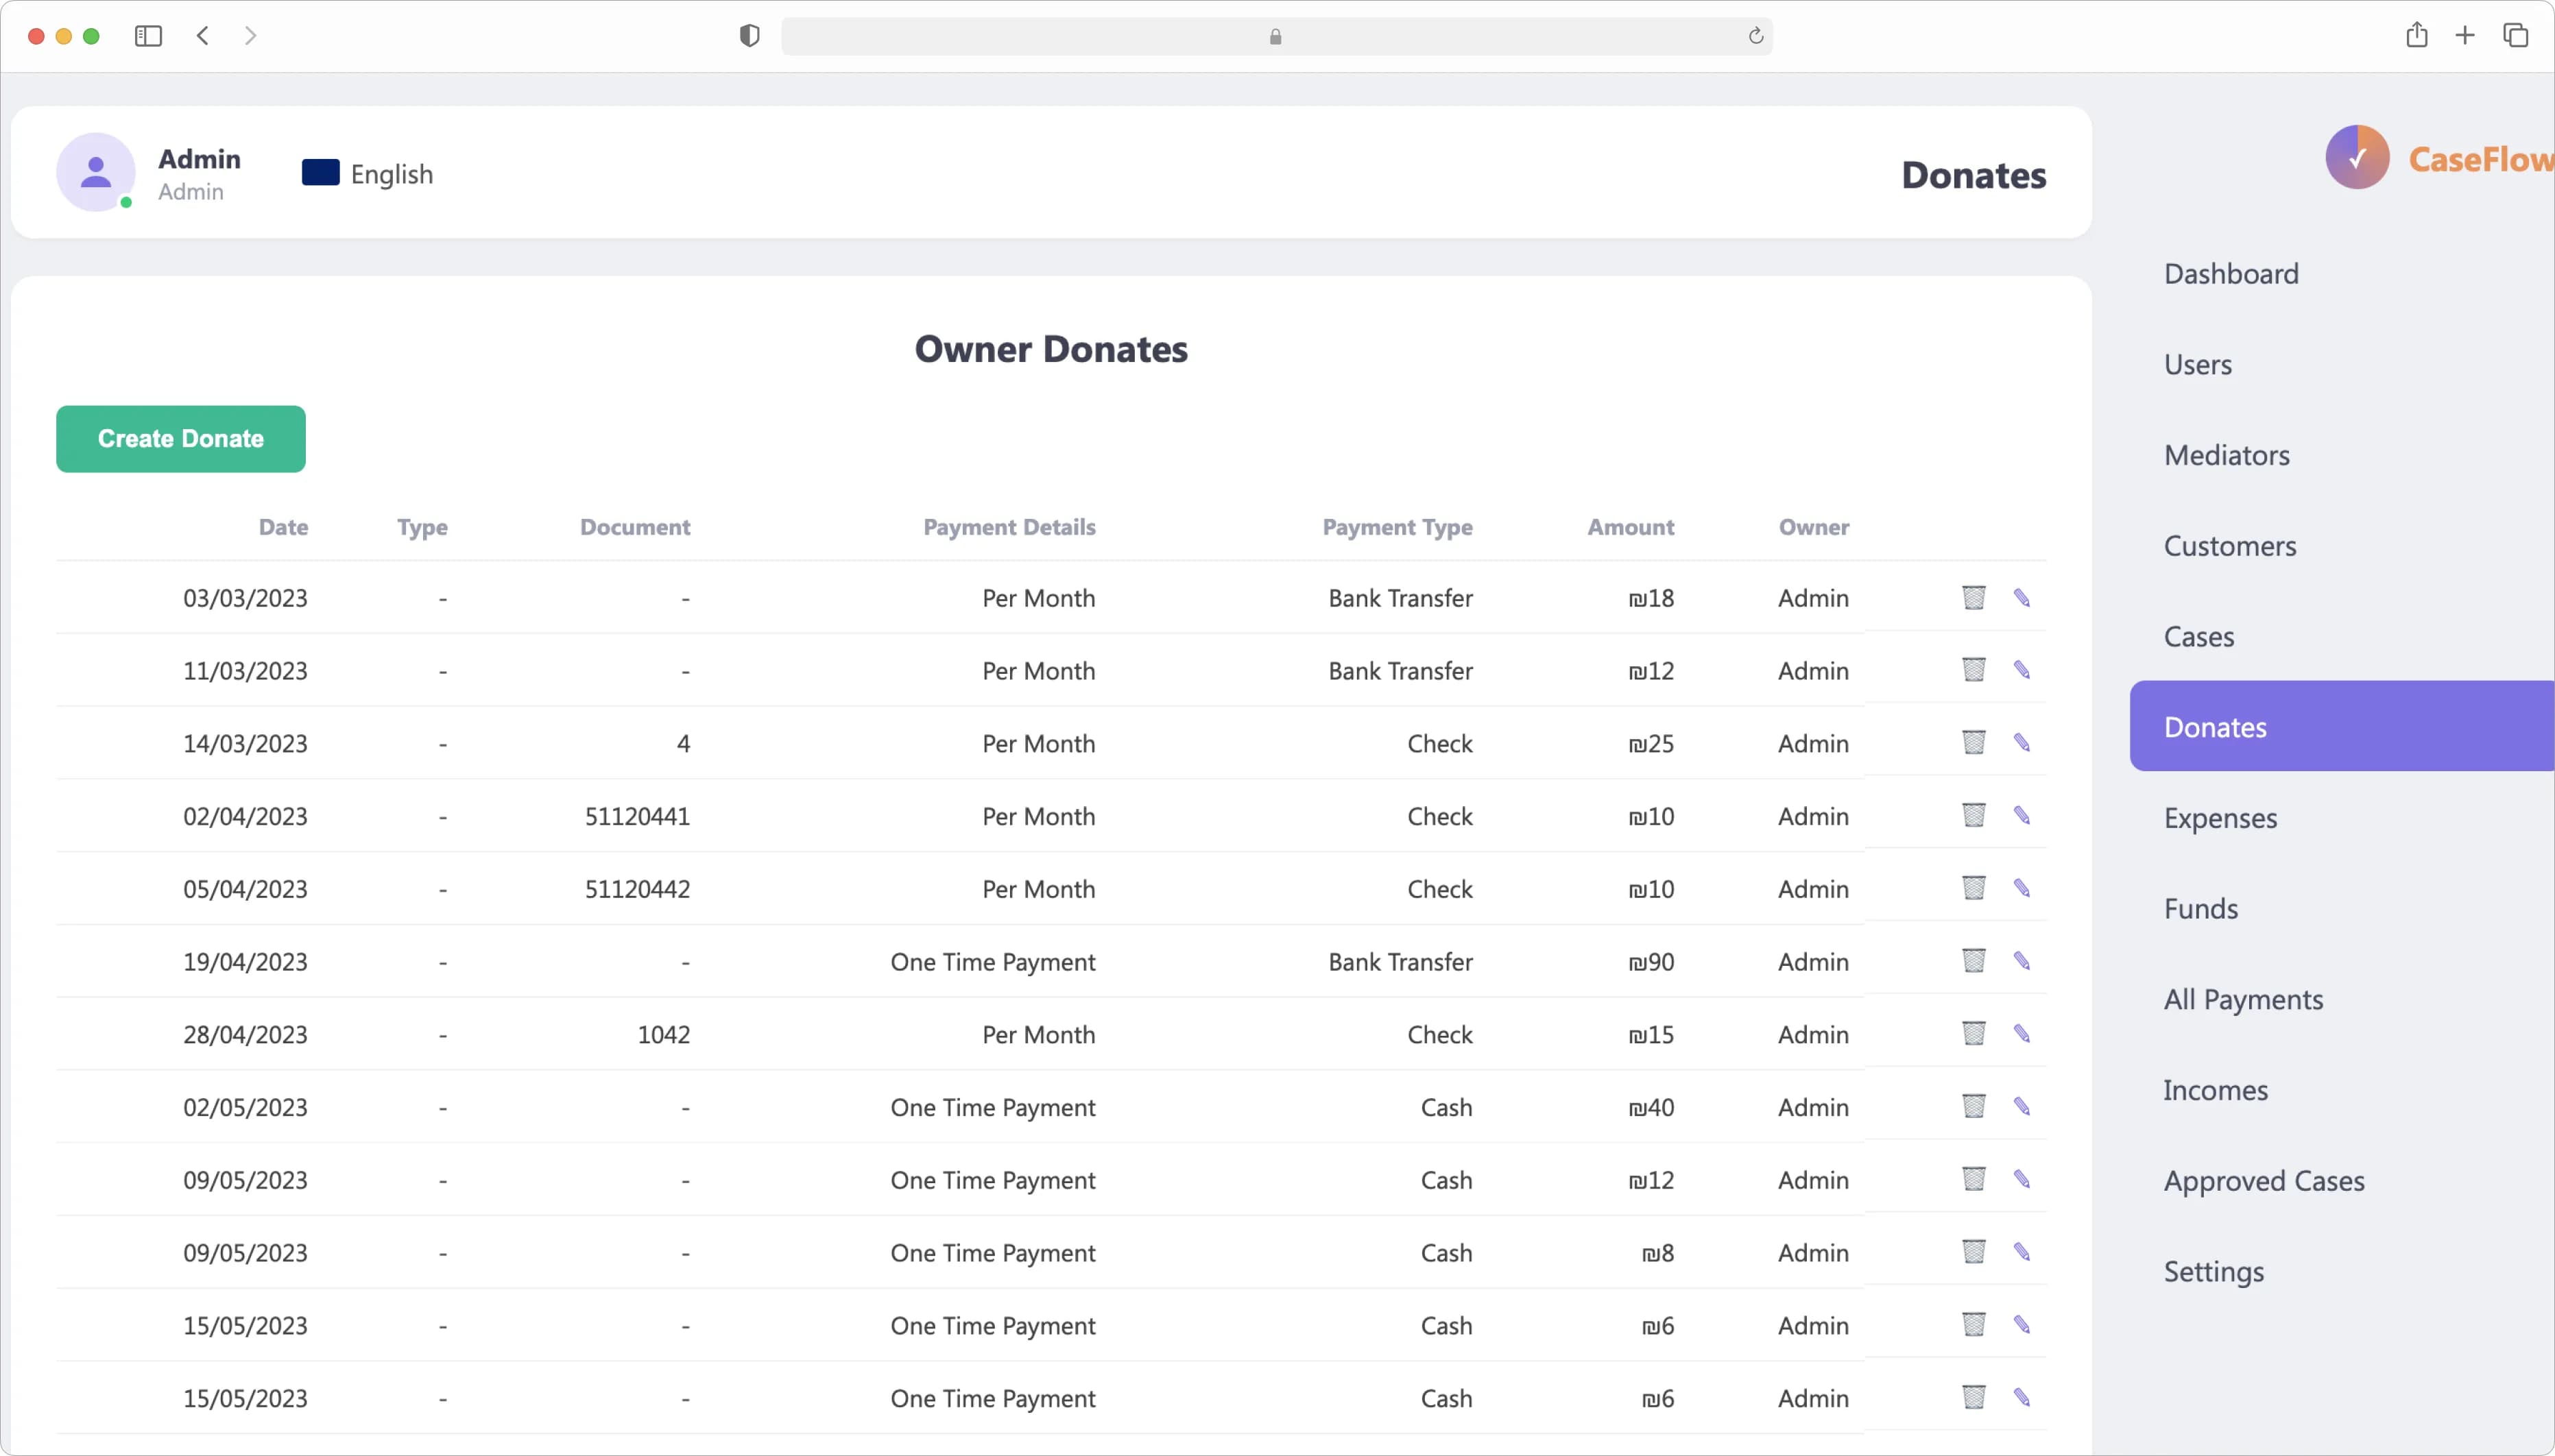Screen dimensions: 2555x1456
Task: Click the privacy shield icon
Action: click(x=749, y=36)
